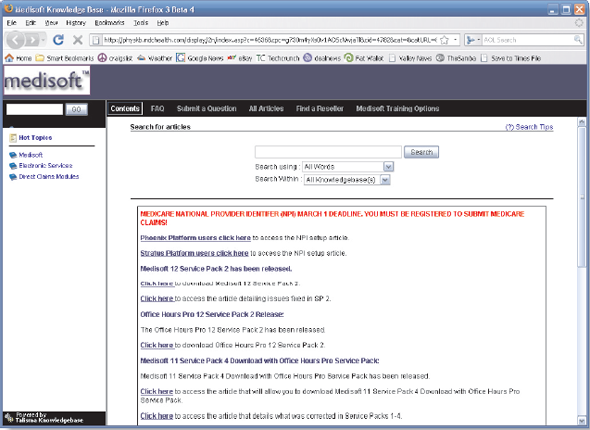
Task: Open the Techcrunch bookmark
Action: [278, 58]
